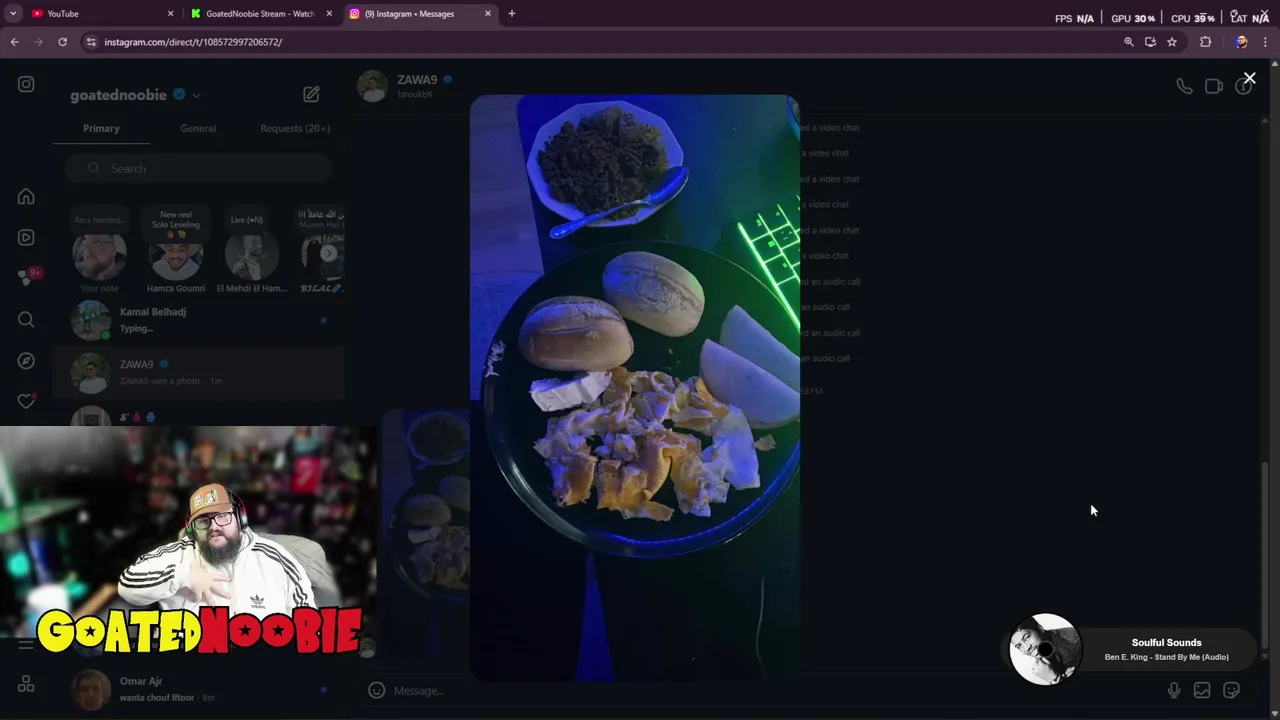Click the Instagram logo icon
Image resolution: width=1280 pixels, height=720 pixels.
coord(26,84)
